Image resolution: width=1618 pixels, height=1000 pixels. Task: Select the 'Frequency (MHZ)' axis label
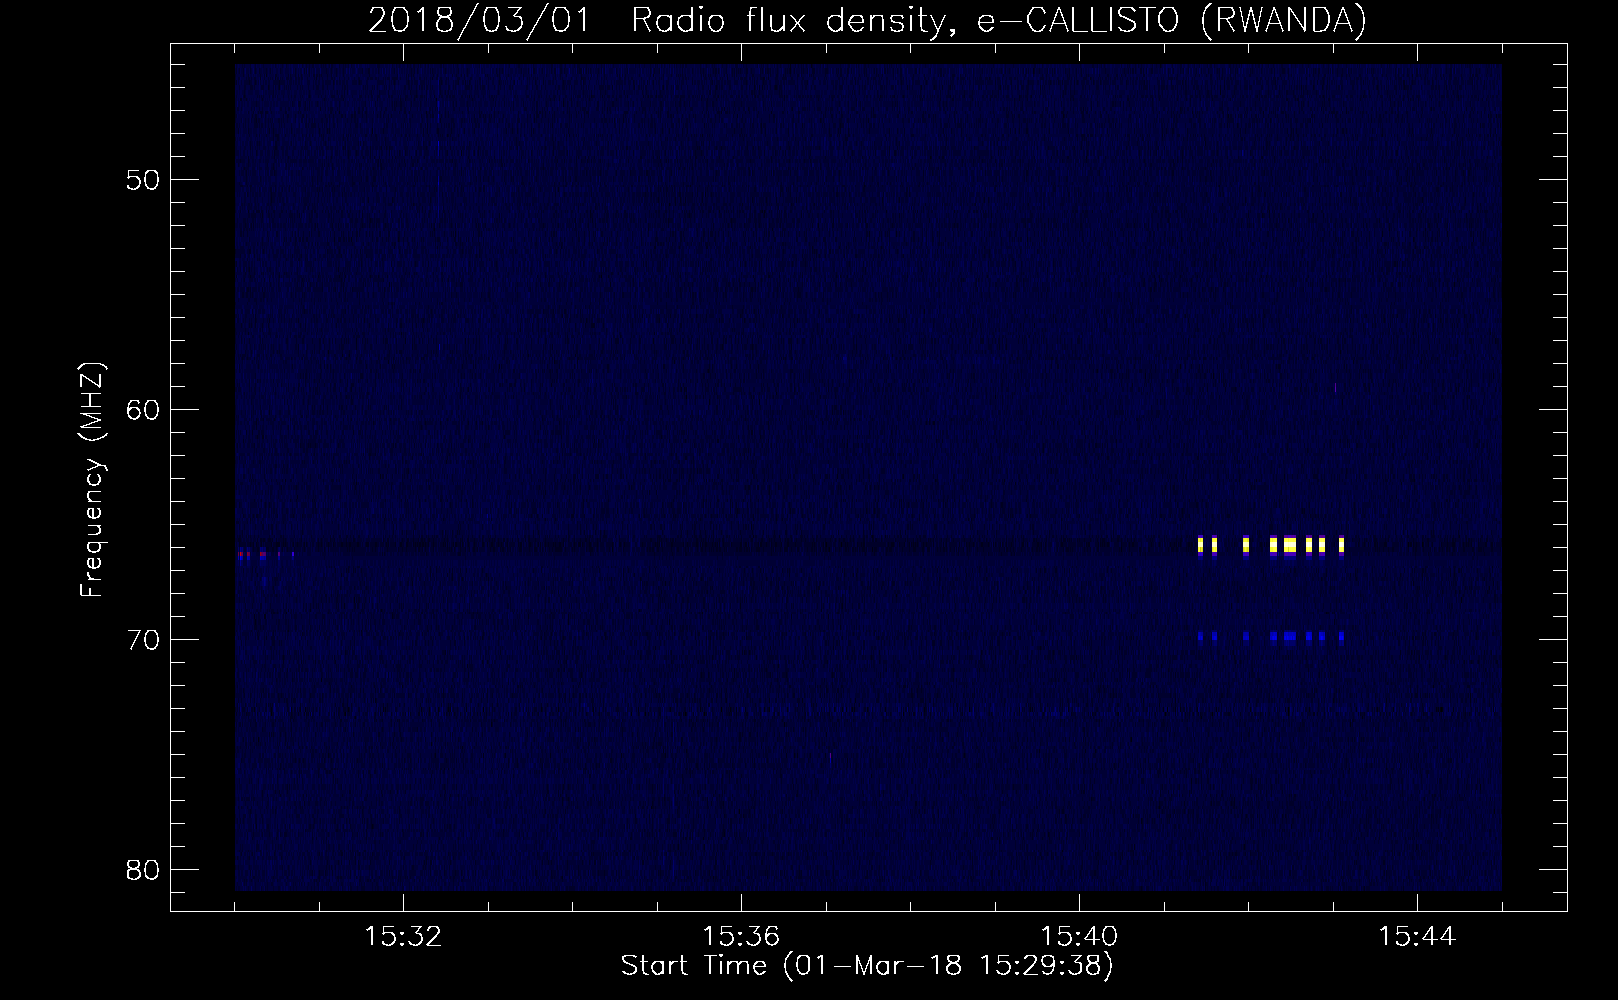[x=92, y=479]
